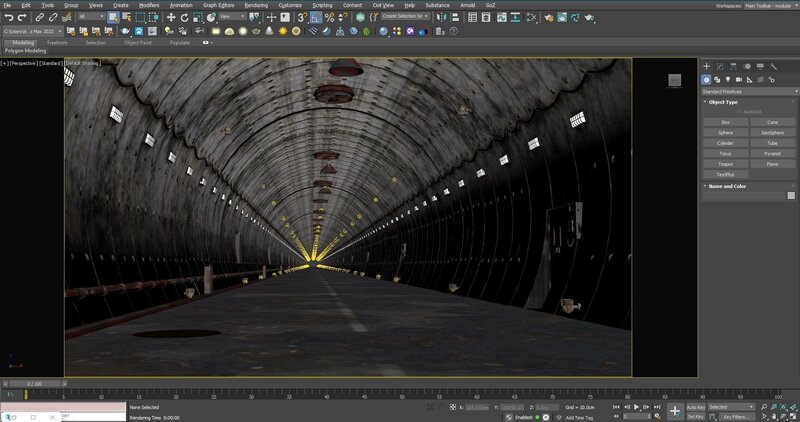Click the Link selection chain icon
Viewport: 800px width, 422px height.
[x=40, y=17]
